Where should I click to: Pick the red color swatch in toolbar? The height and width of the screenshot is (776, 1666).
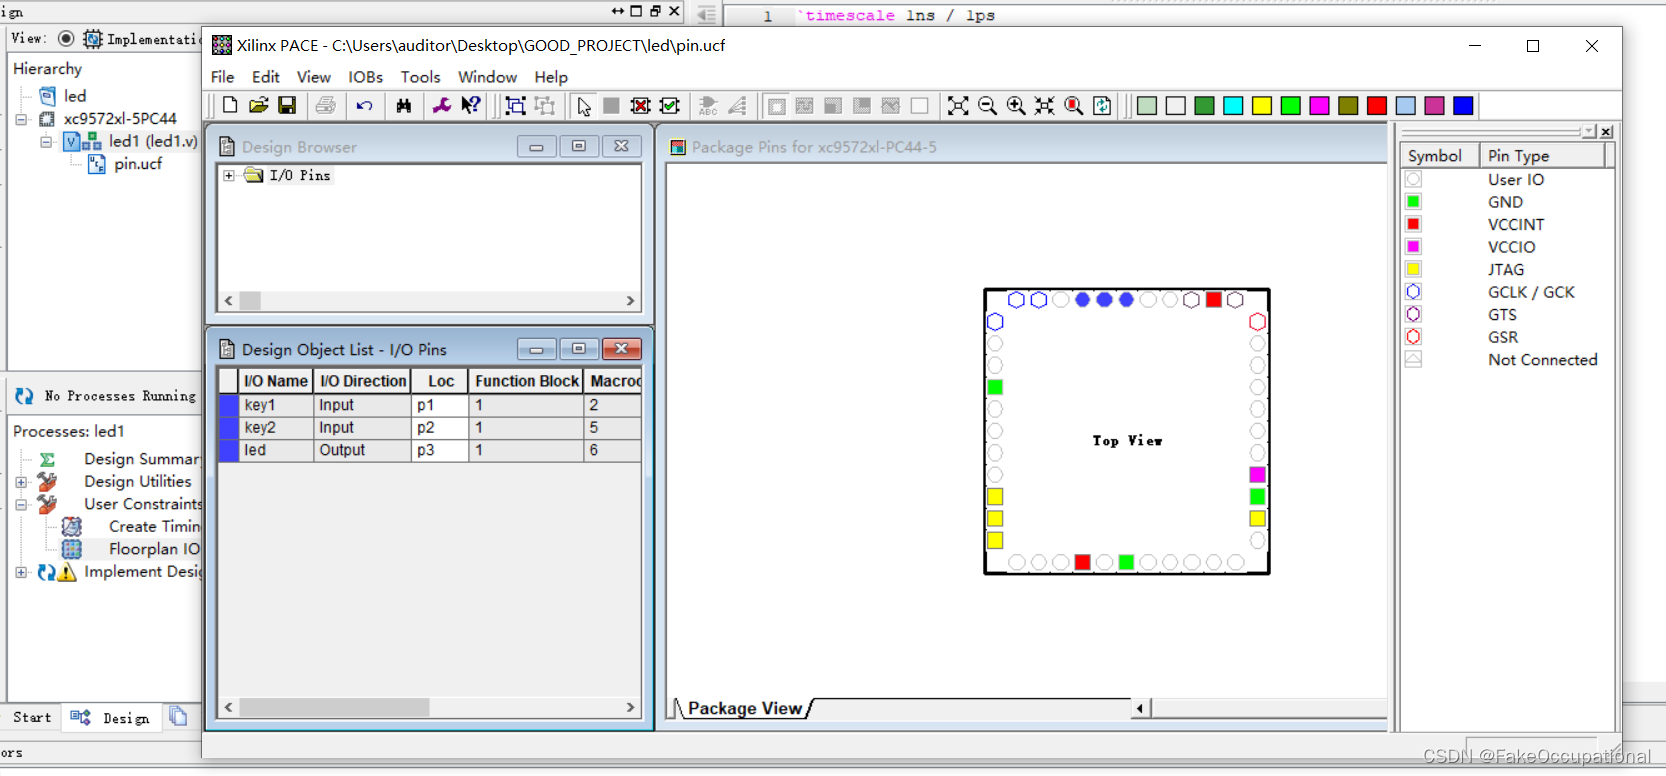1377,105
